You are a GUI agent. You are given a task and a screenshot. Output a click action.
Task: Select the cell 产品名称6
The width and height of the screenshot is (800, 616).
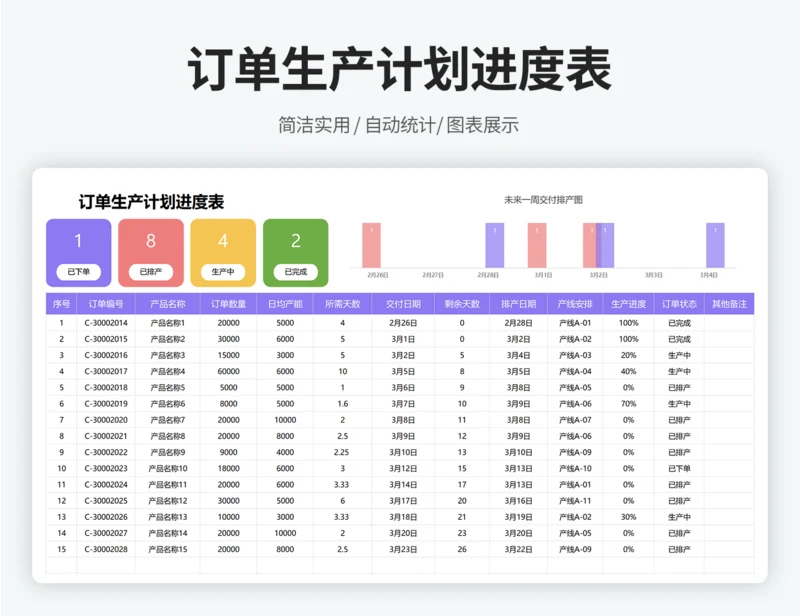(x=167, y=404)
